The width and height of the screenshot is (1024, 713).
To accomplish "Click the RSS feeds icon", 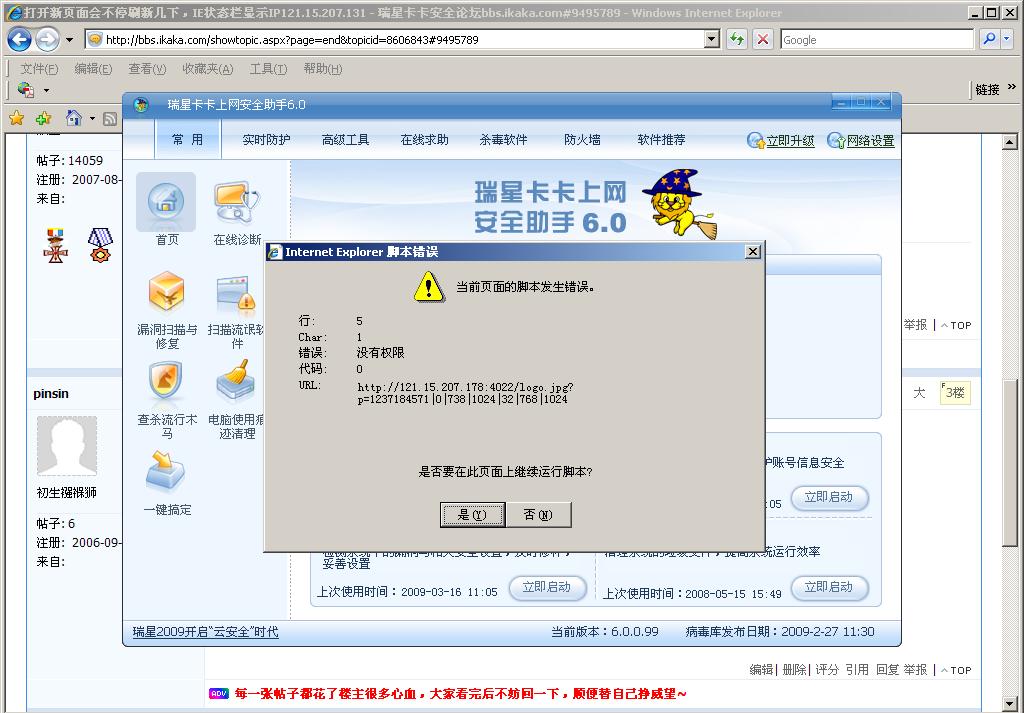I will click(110, 119).
